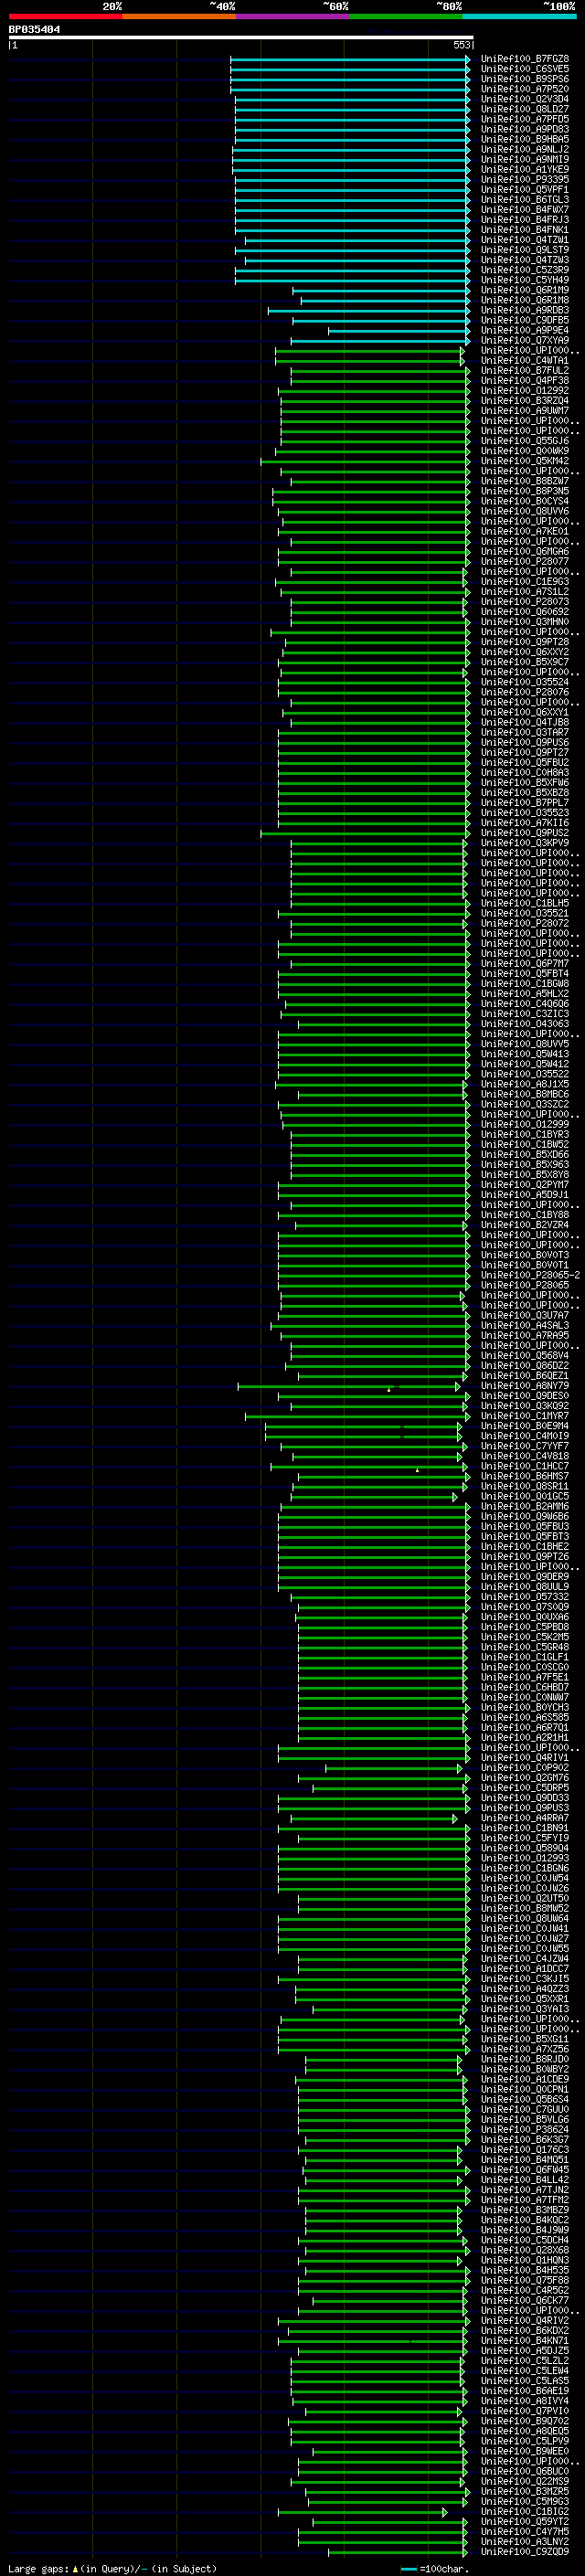Select the UniRef100_Q9LST9 label
585x2576 pixels.
tap(524, 250)
